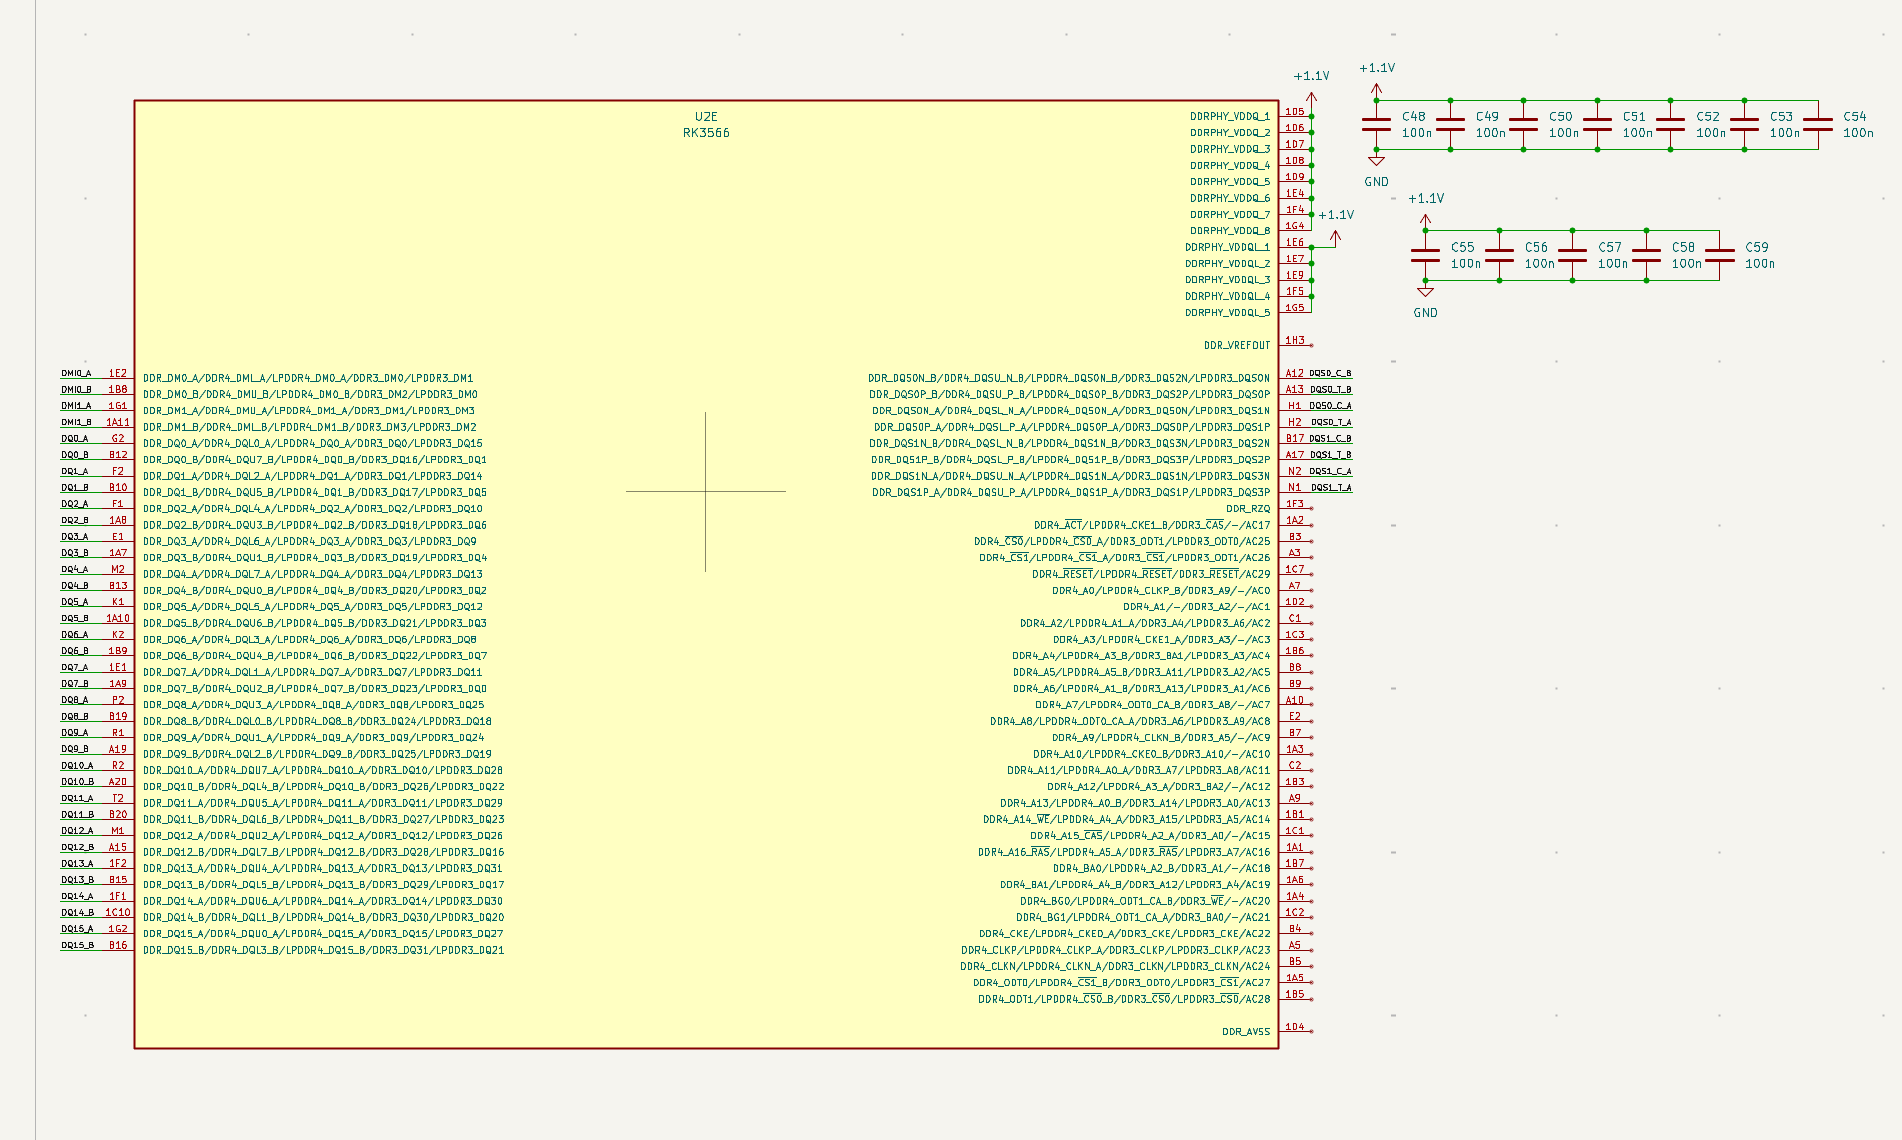Select capacitor C59 symbol
The width and height of the screenshot is (1902, 1140).
pyautogui.click(x=1719, y=256)
